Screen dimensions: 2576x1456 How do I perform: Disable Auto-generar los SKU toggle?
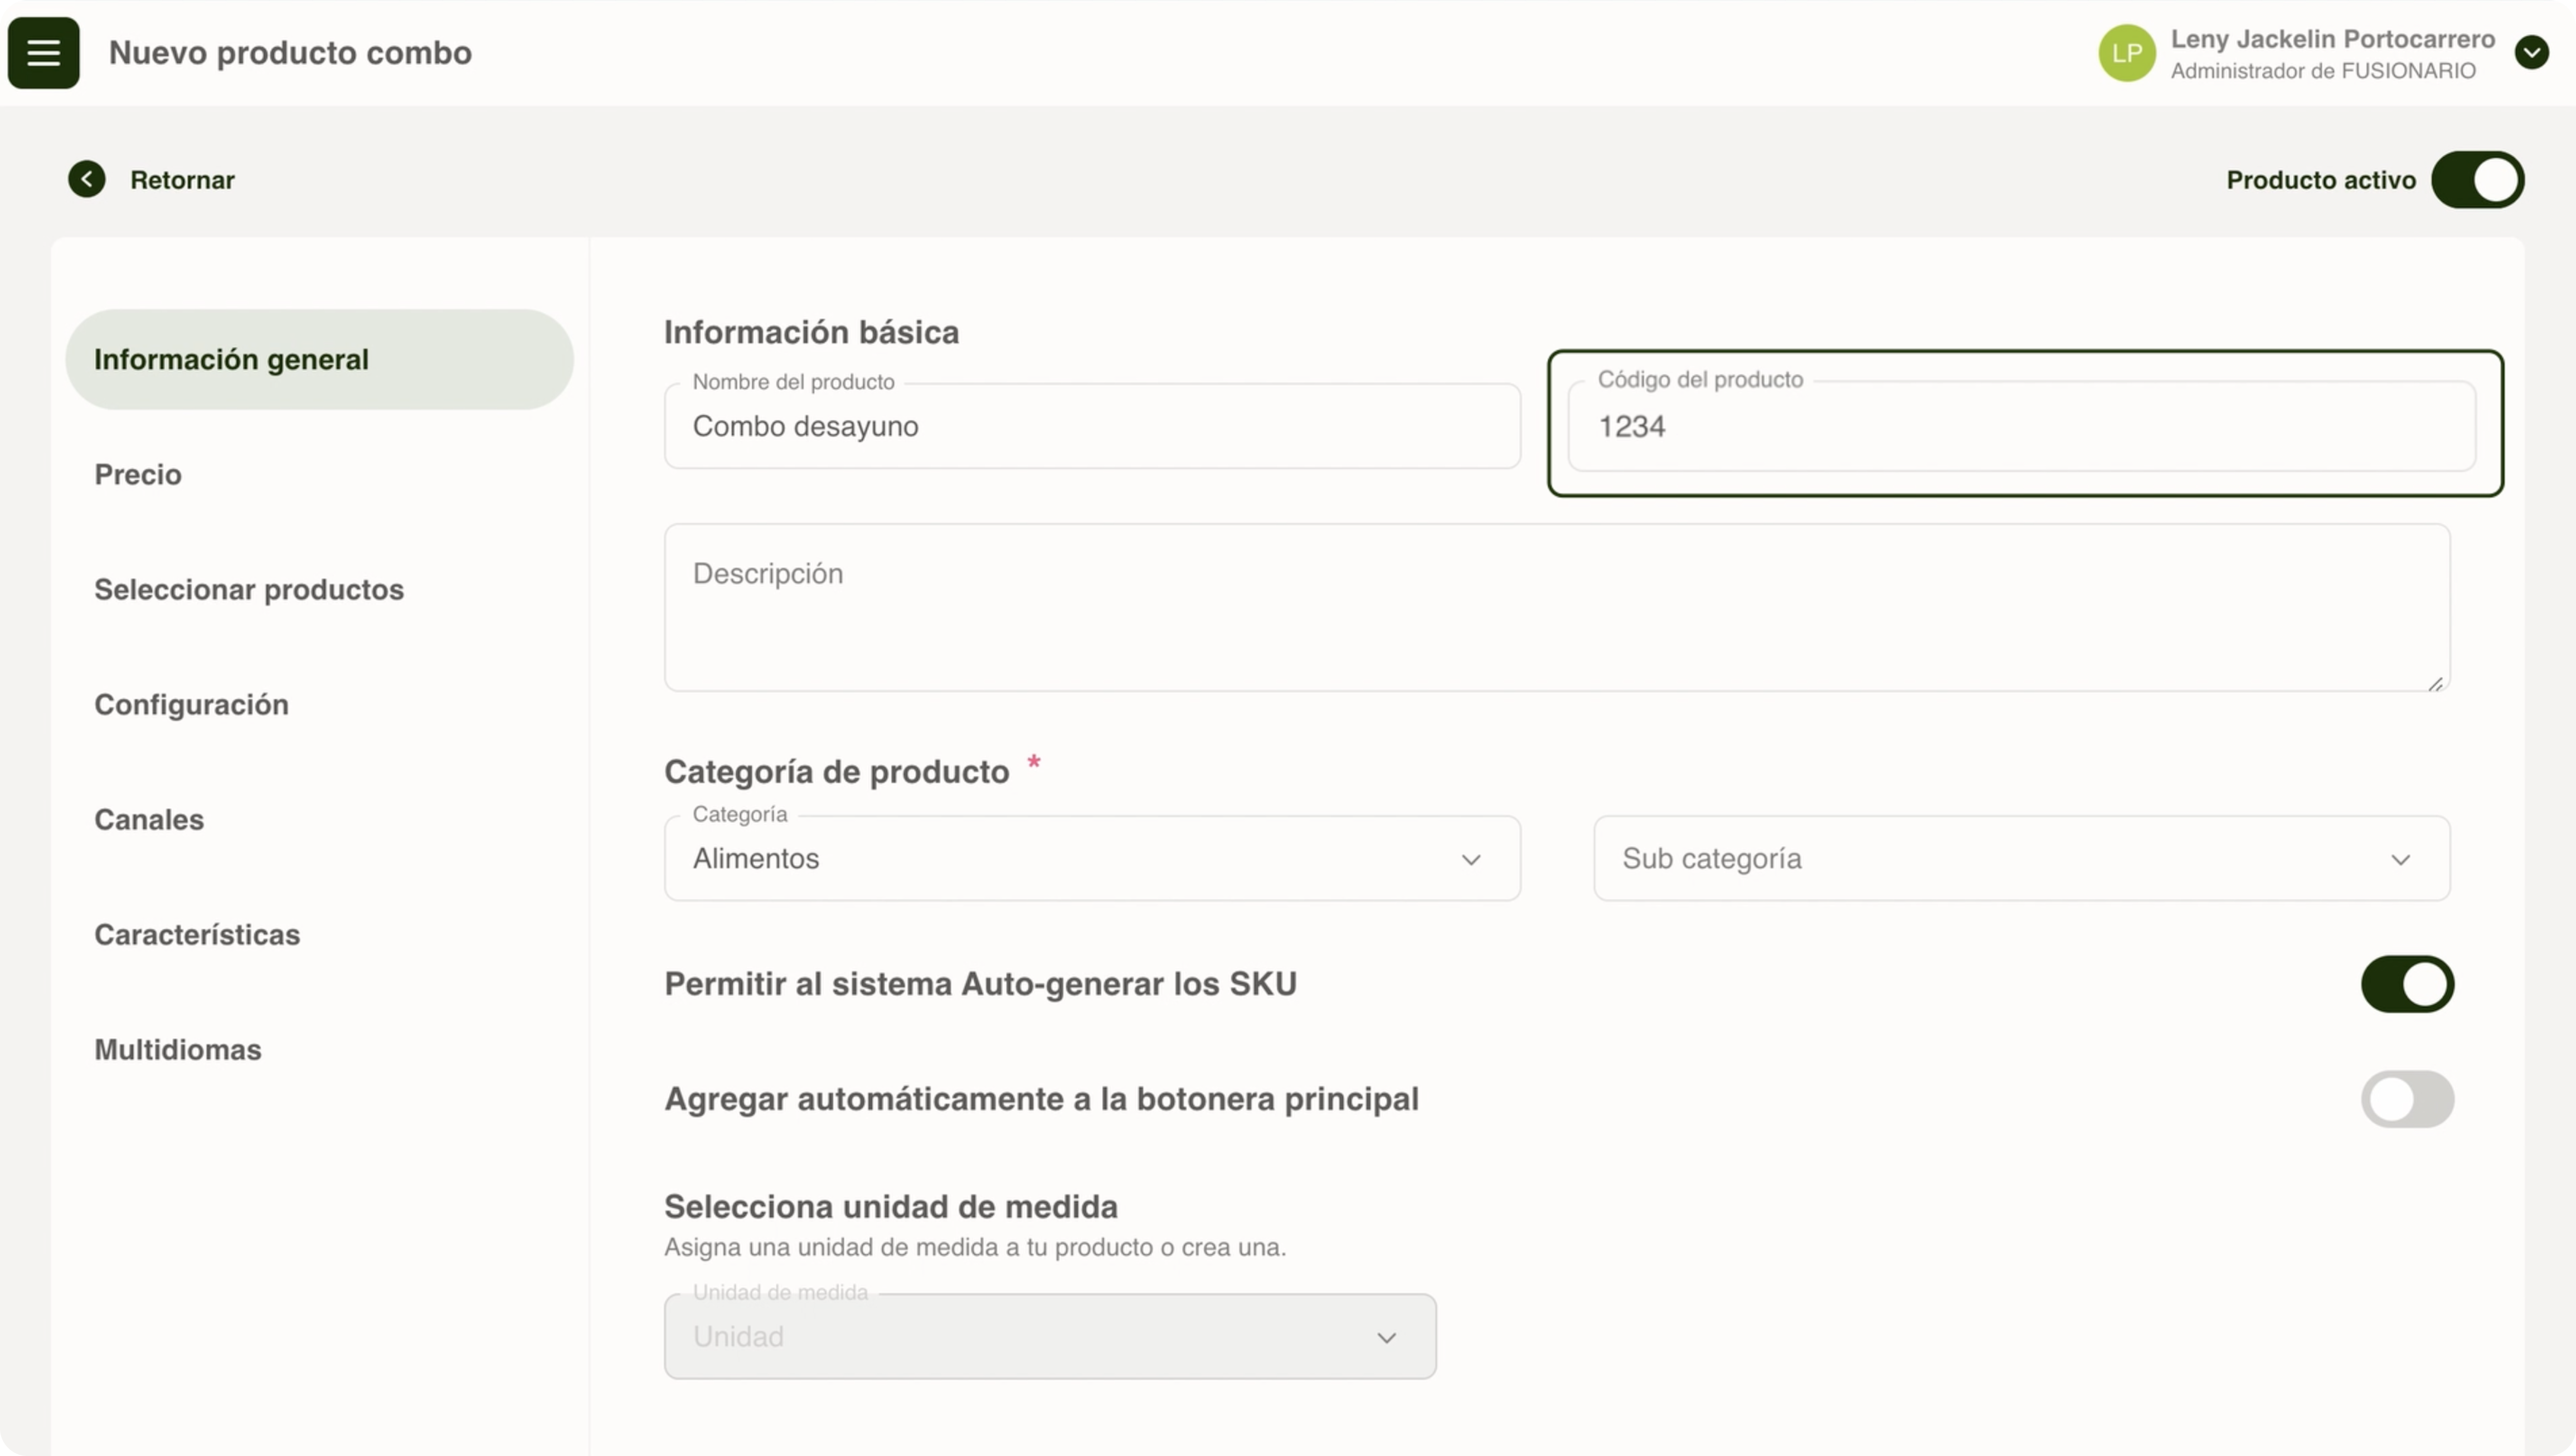click(2407, 984)
